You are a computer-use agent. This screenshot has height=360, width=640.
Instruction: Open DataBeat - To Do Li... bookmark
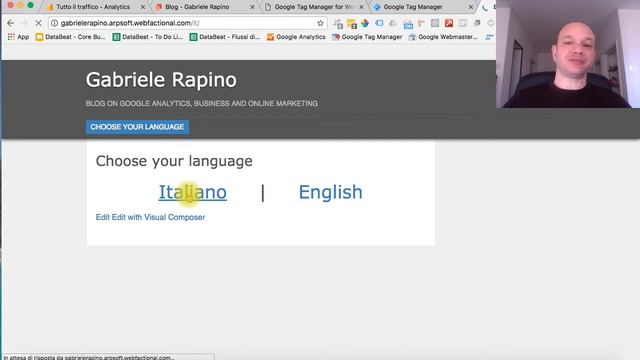pos(148,37)
